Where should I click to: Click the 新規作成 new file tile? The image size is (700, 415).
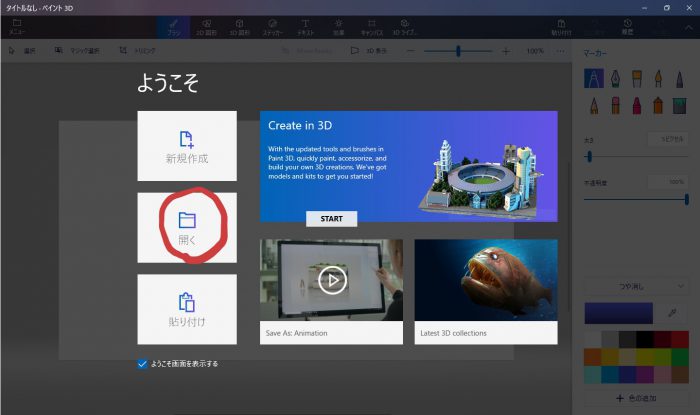187,146
